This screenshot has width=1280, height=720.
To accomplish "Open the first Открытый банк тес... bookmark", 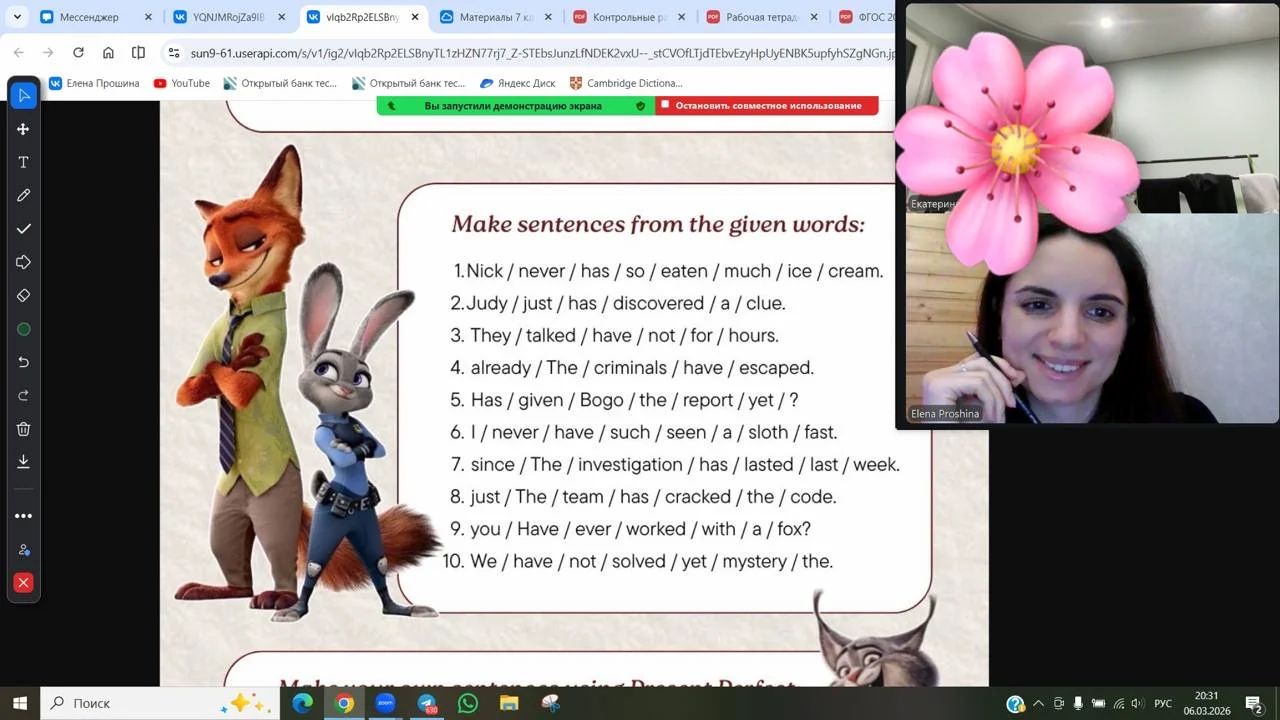I will pyautogui.click(x=281, y=83).
